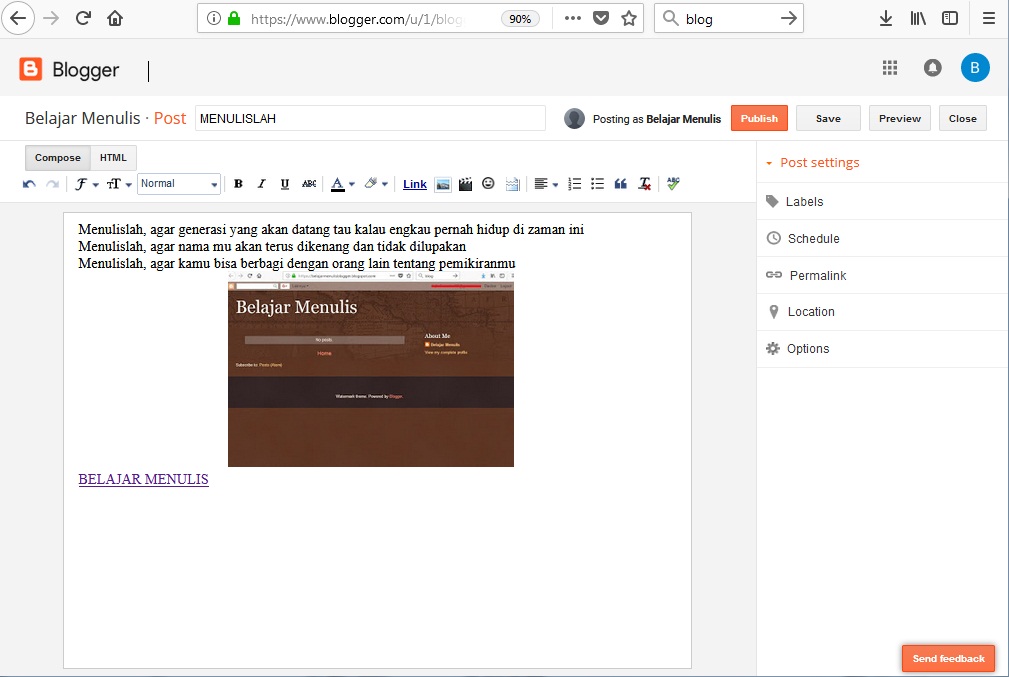Image resolution: width=1009 pixels, height=677 pixels.
Task: Insert a jump break into the post
Action: tap(512, 184)
